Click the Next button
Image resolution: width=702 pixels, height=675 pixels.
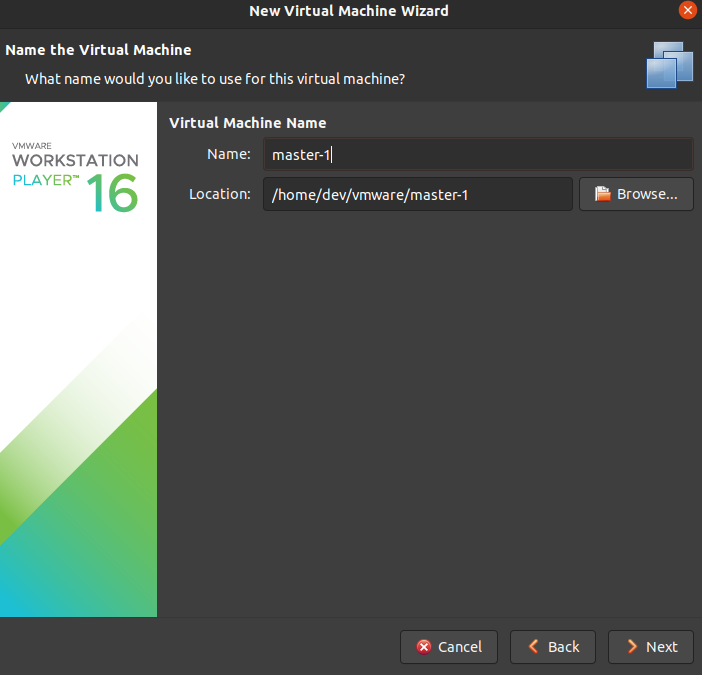[x=651, y=647]
